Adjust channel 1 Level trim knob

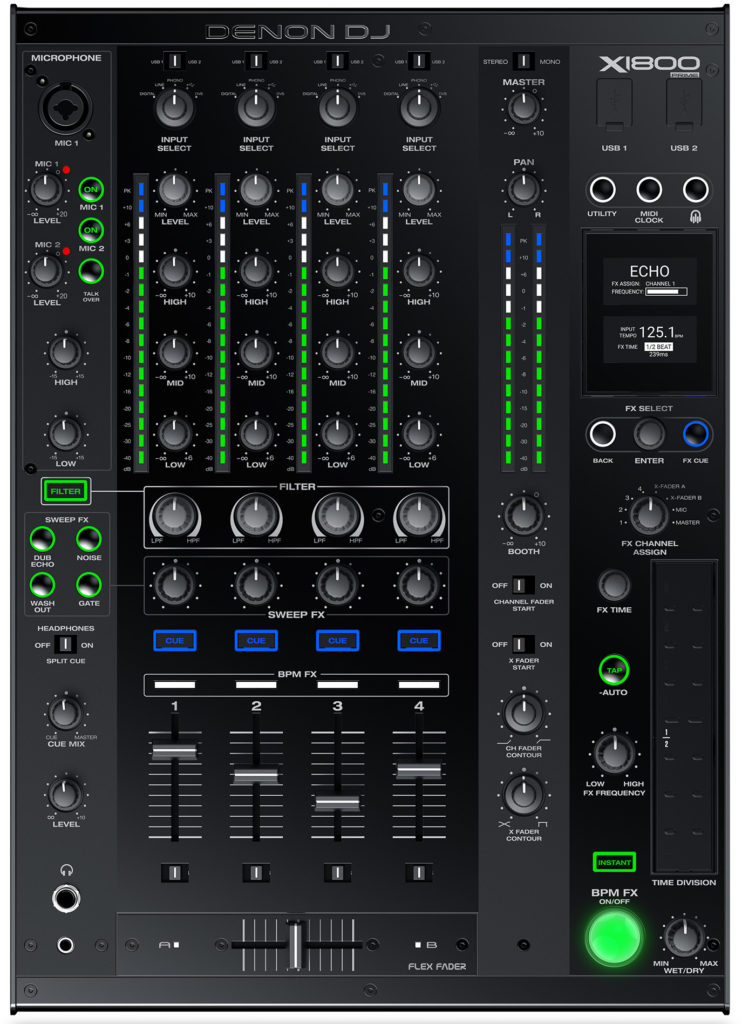[x=174, y=190]
